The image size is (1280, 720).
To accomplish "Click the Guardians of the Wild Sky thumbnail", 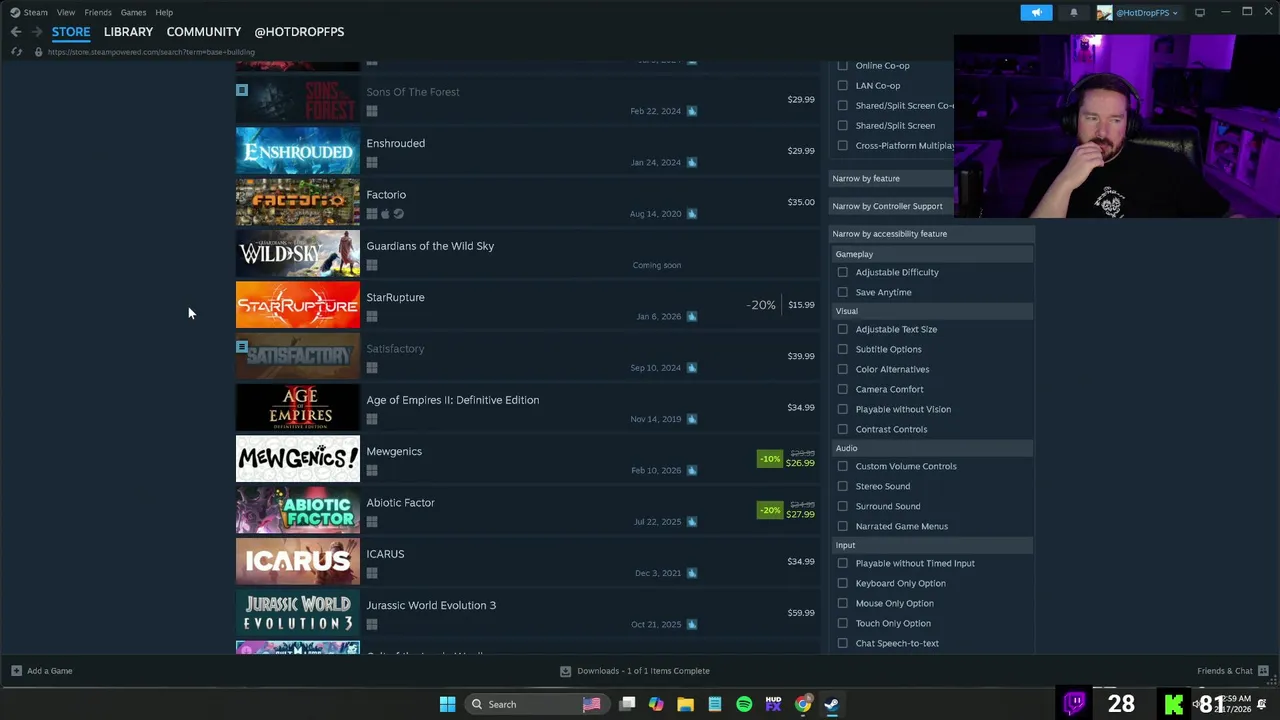I will pyautogui.click(x=298, y=254).
